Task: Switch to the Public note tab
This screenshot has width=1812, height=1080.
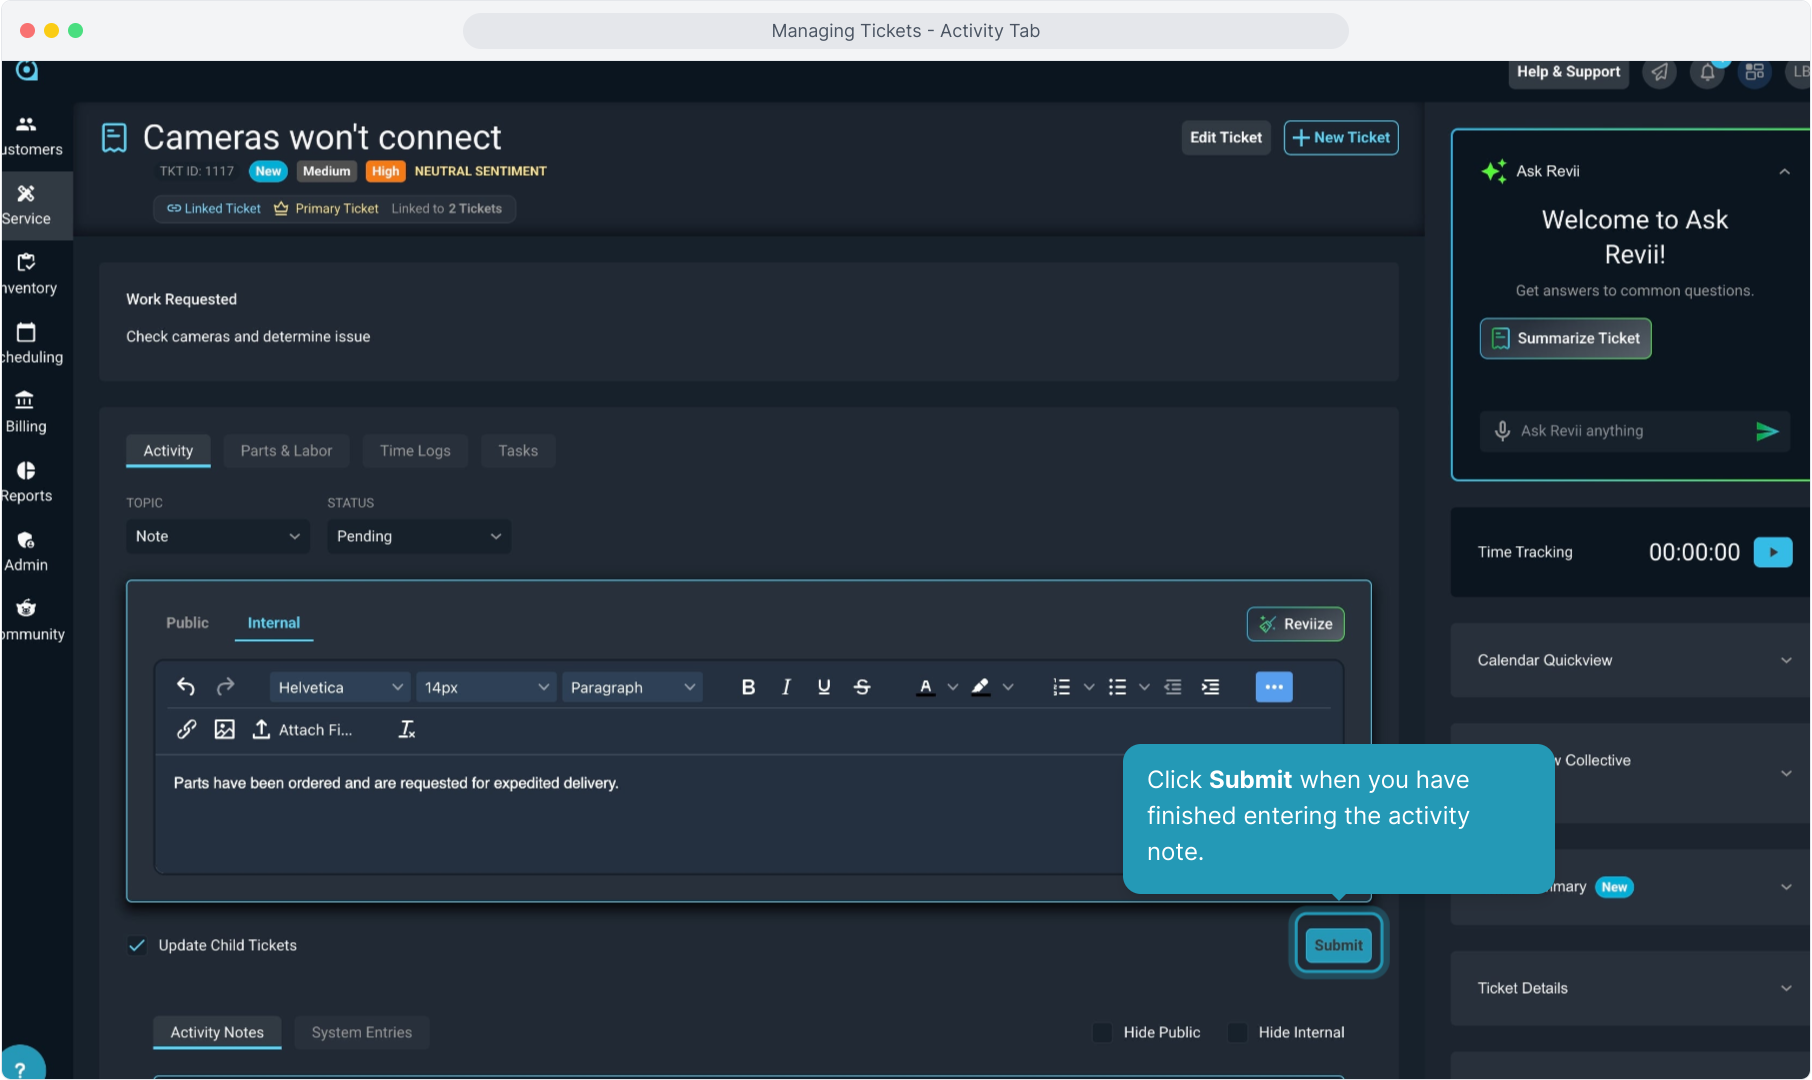Action: pos(187,623)
